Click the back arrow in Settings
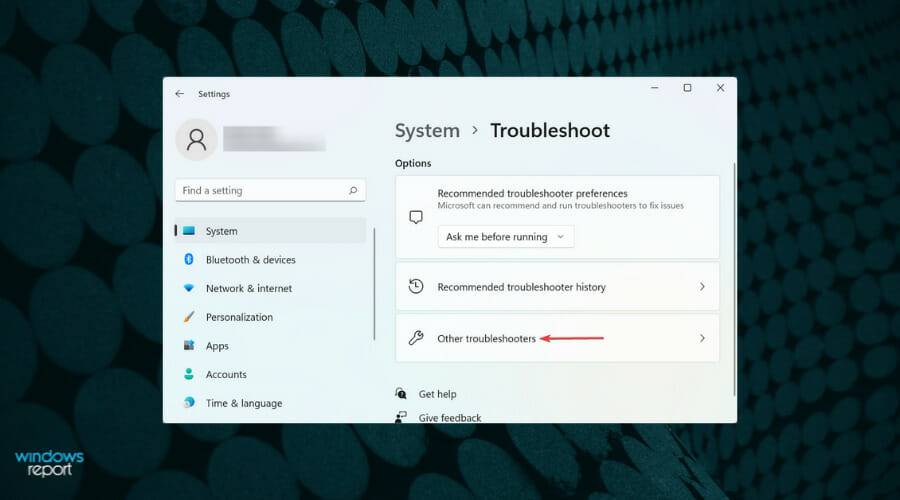Screen dimensions: 900x500 pyautogui.click(x=179, y=94)
